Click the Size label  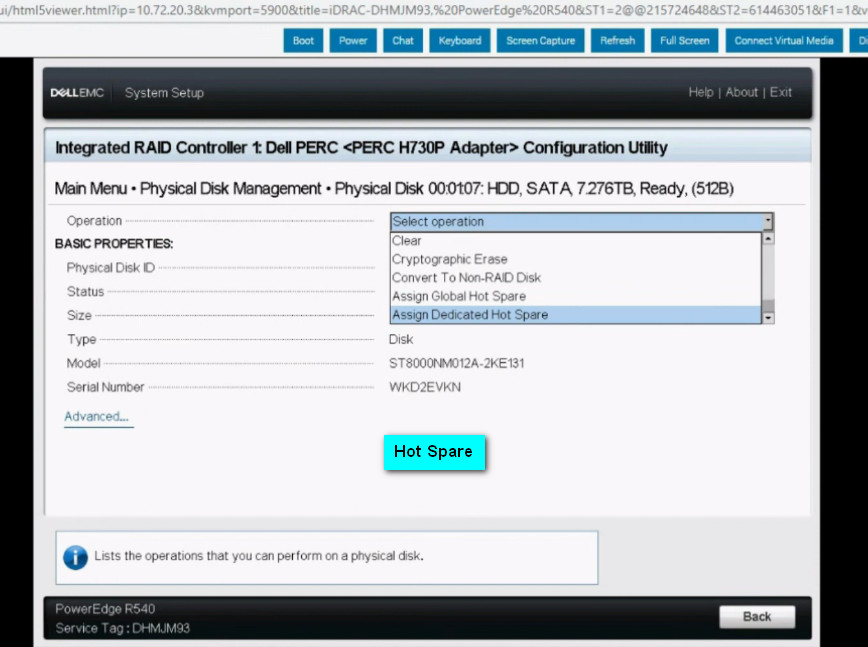pyautogui.click(x=79, y=315)
